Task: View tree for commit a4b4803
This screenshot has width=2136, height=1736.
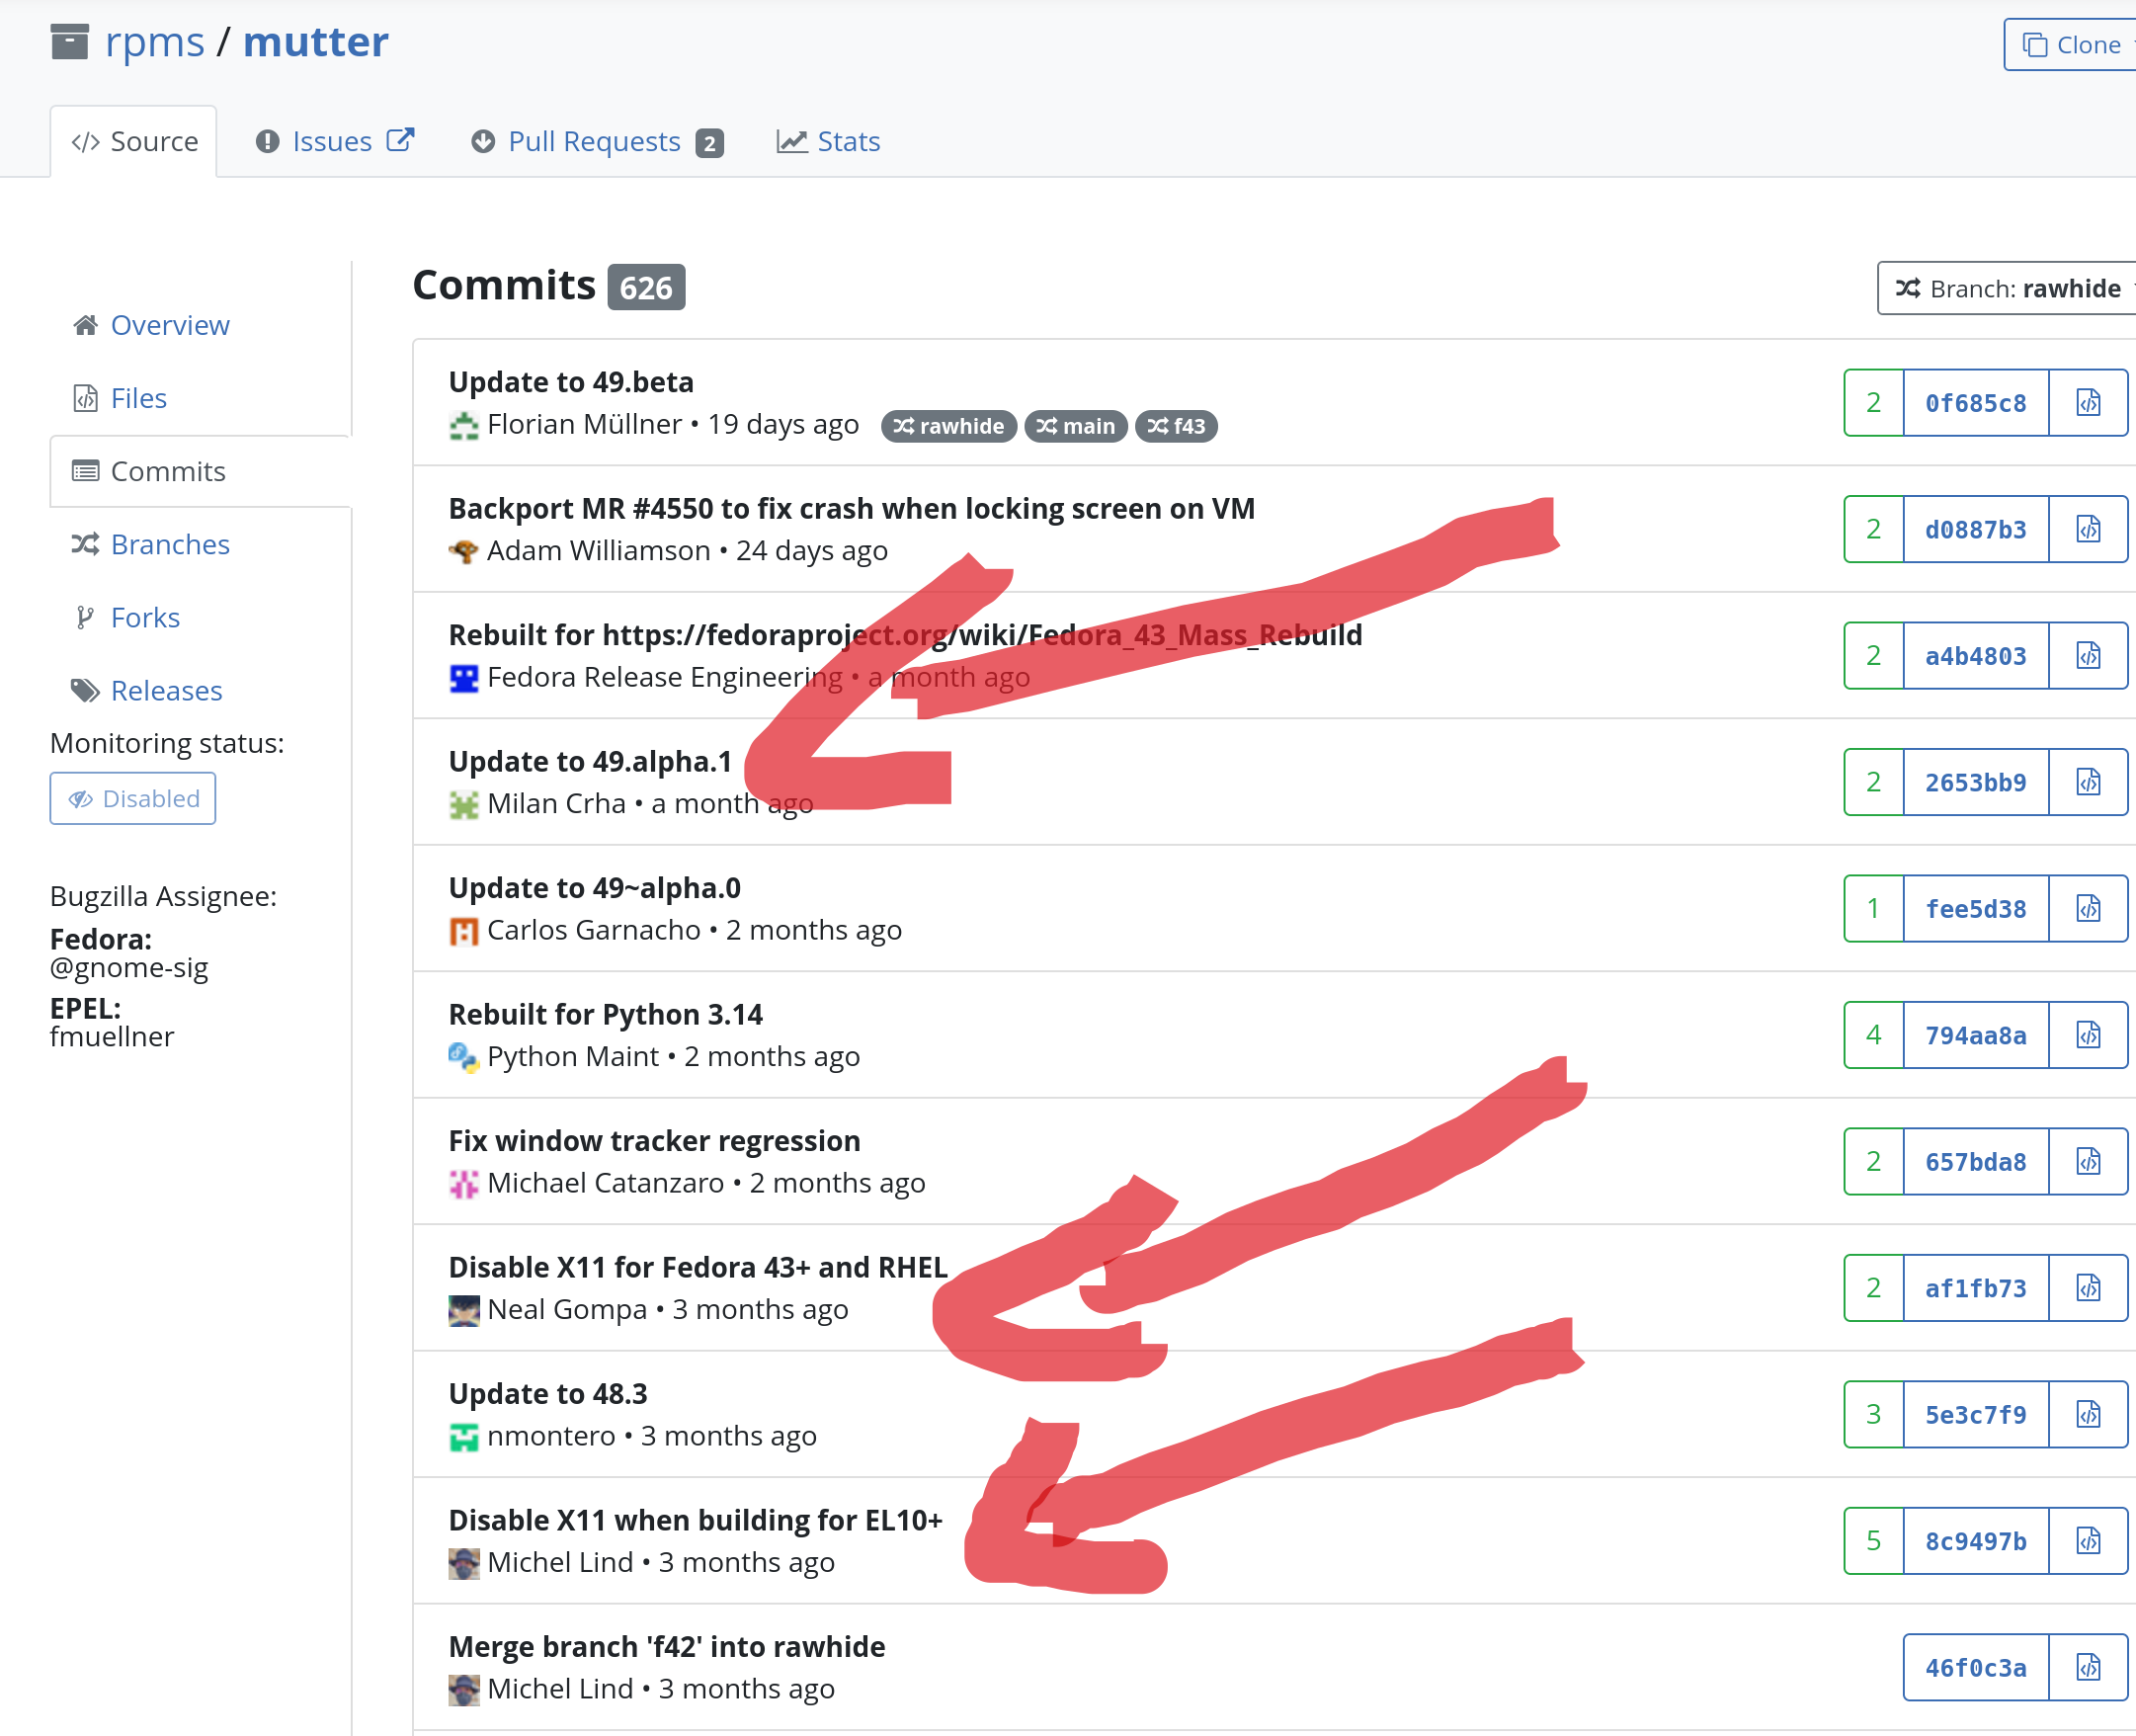Action: tap(2088, 656)
